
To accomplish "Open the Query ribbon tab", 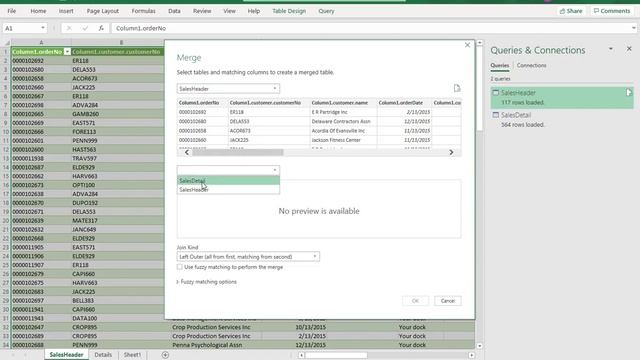I will click(x=326, y=11).
